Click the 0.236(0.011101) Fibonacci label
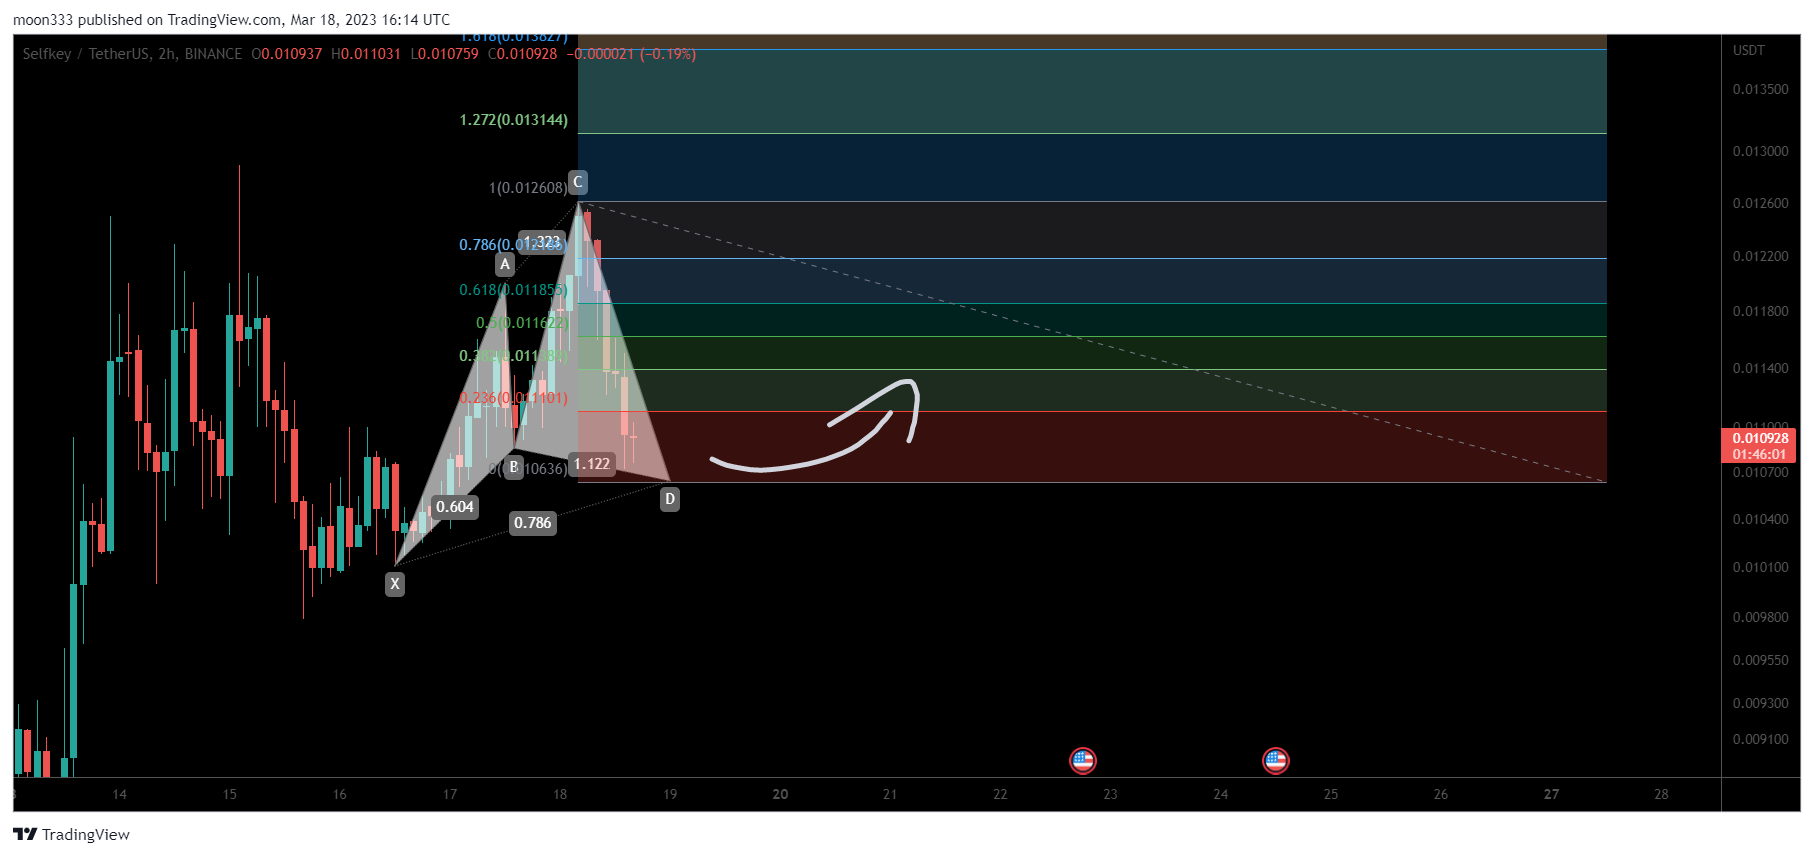Viewport: 1814px width, 856px height. coord(513,398)
